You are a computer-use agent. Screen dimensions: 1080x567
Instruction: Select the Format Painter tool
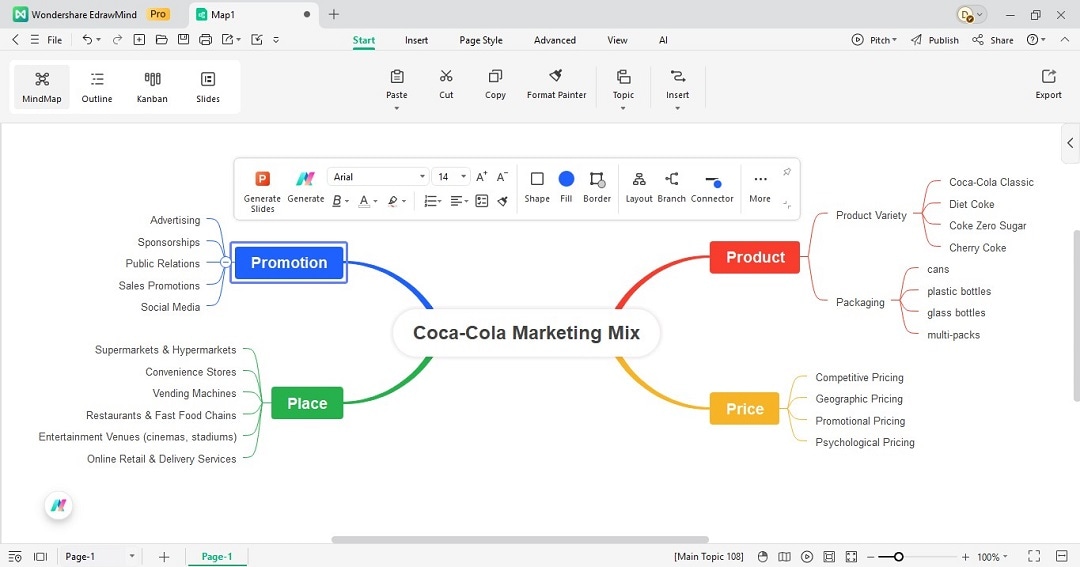[557, 84]
